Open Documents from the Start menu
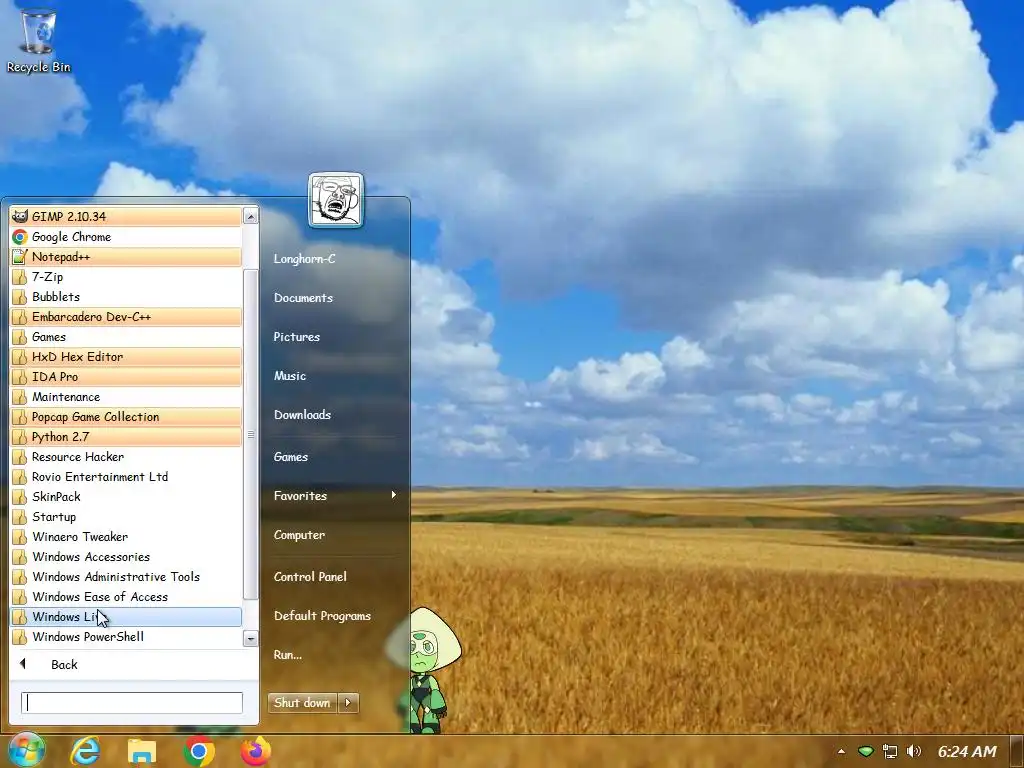The width and height of the screenshot is (1024, 768). [303, 298]
